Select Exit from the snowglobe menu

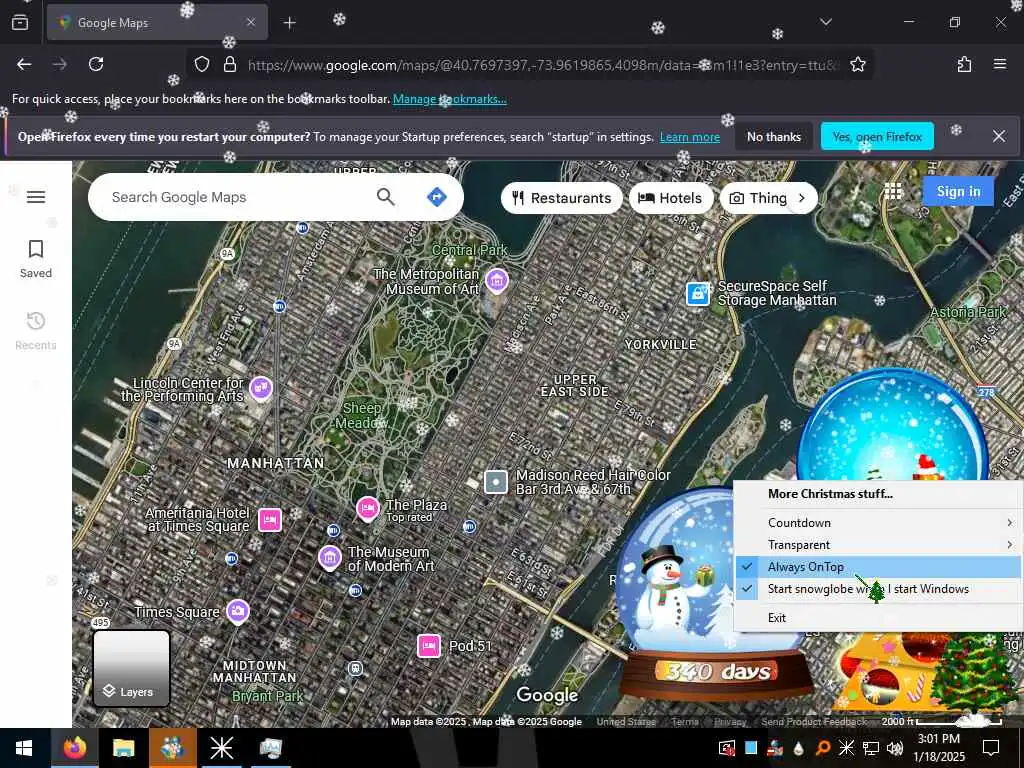click(877, 618)
